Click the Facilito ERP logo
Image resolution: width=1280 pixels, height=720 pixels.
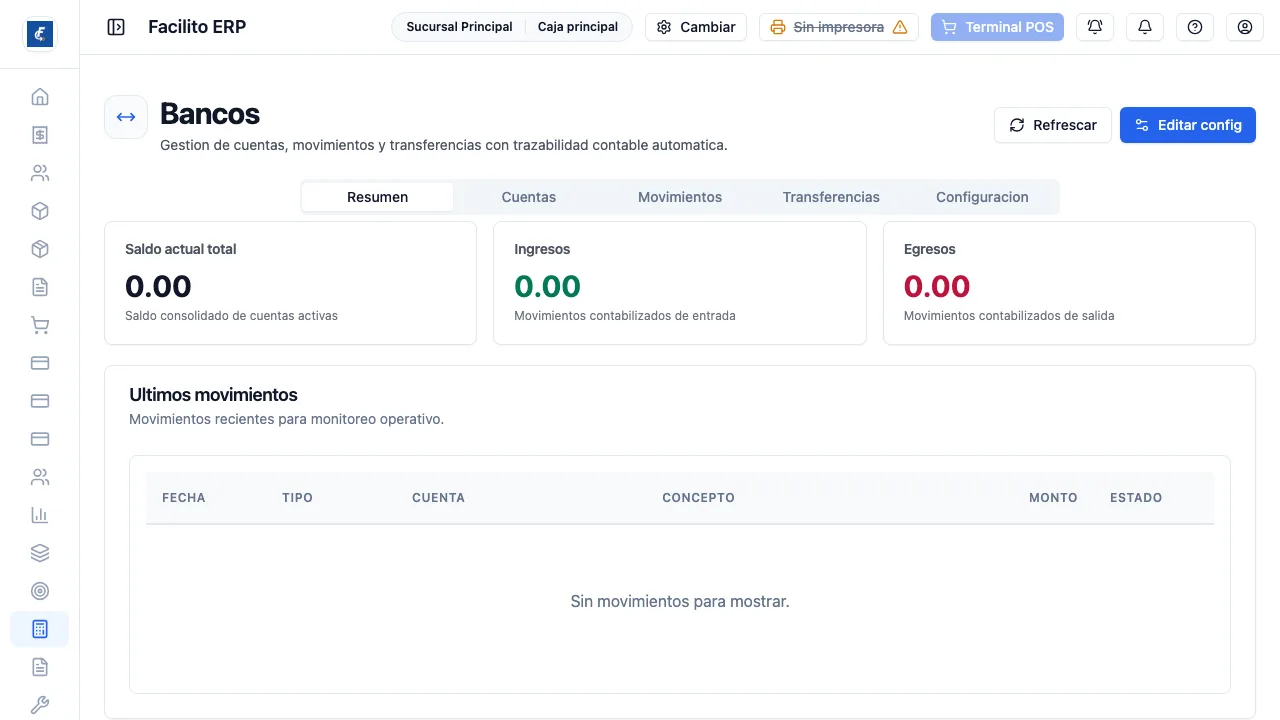click(x=40, y=34)
